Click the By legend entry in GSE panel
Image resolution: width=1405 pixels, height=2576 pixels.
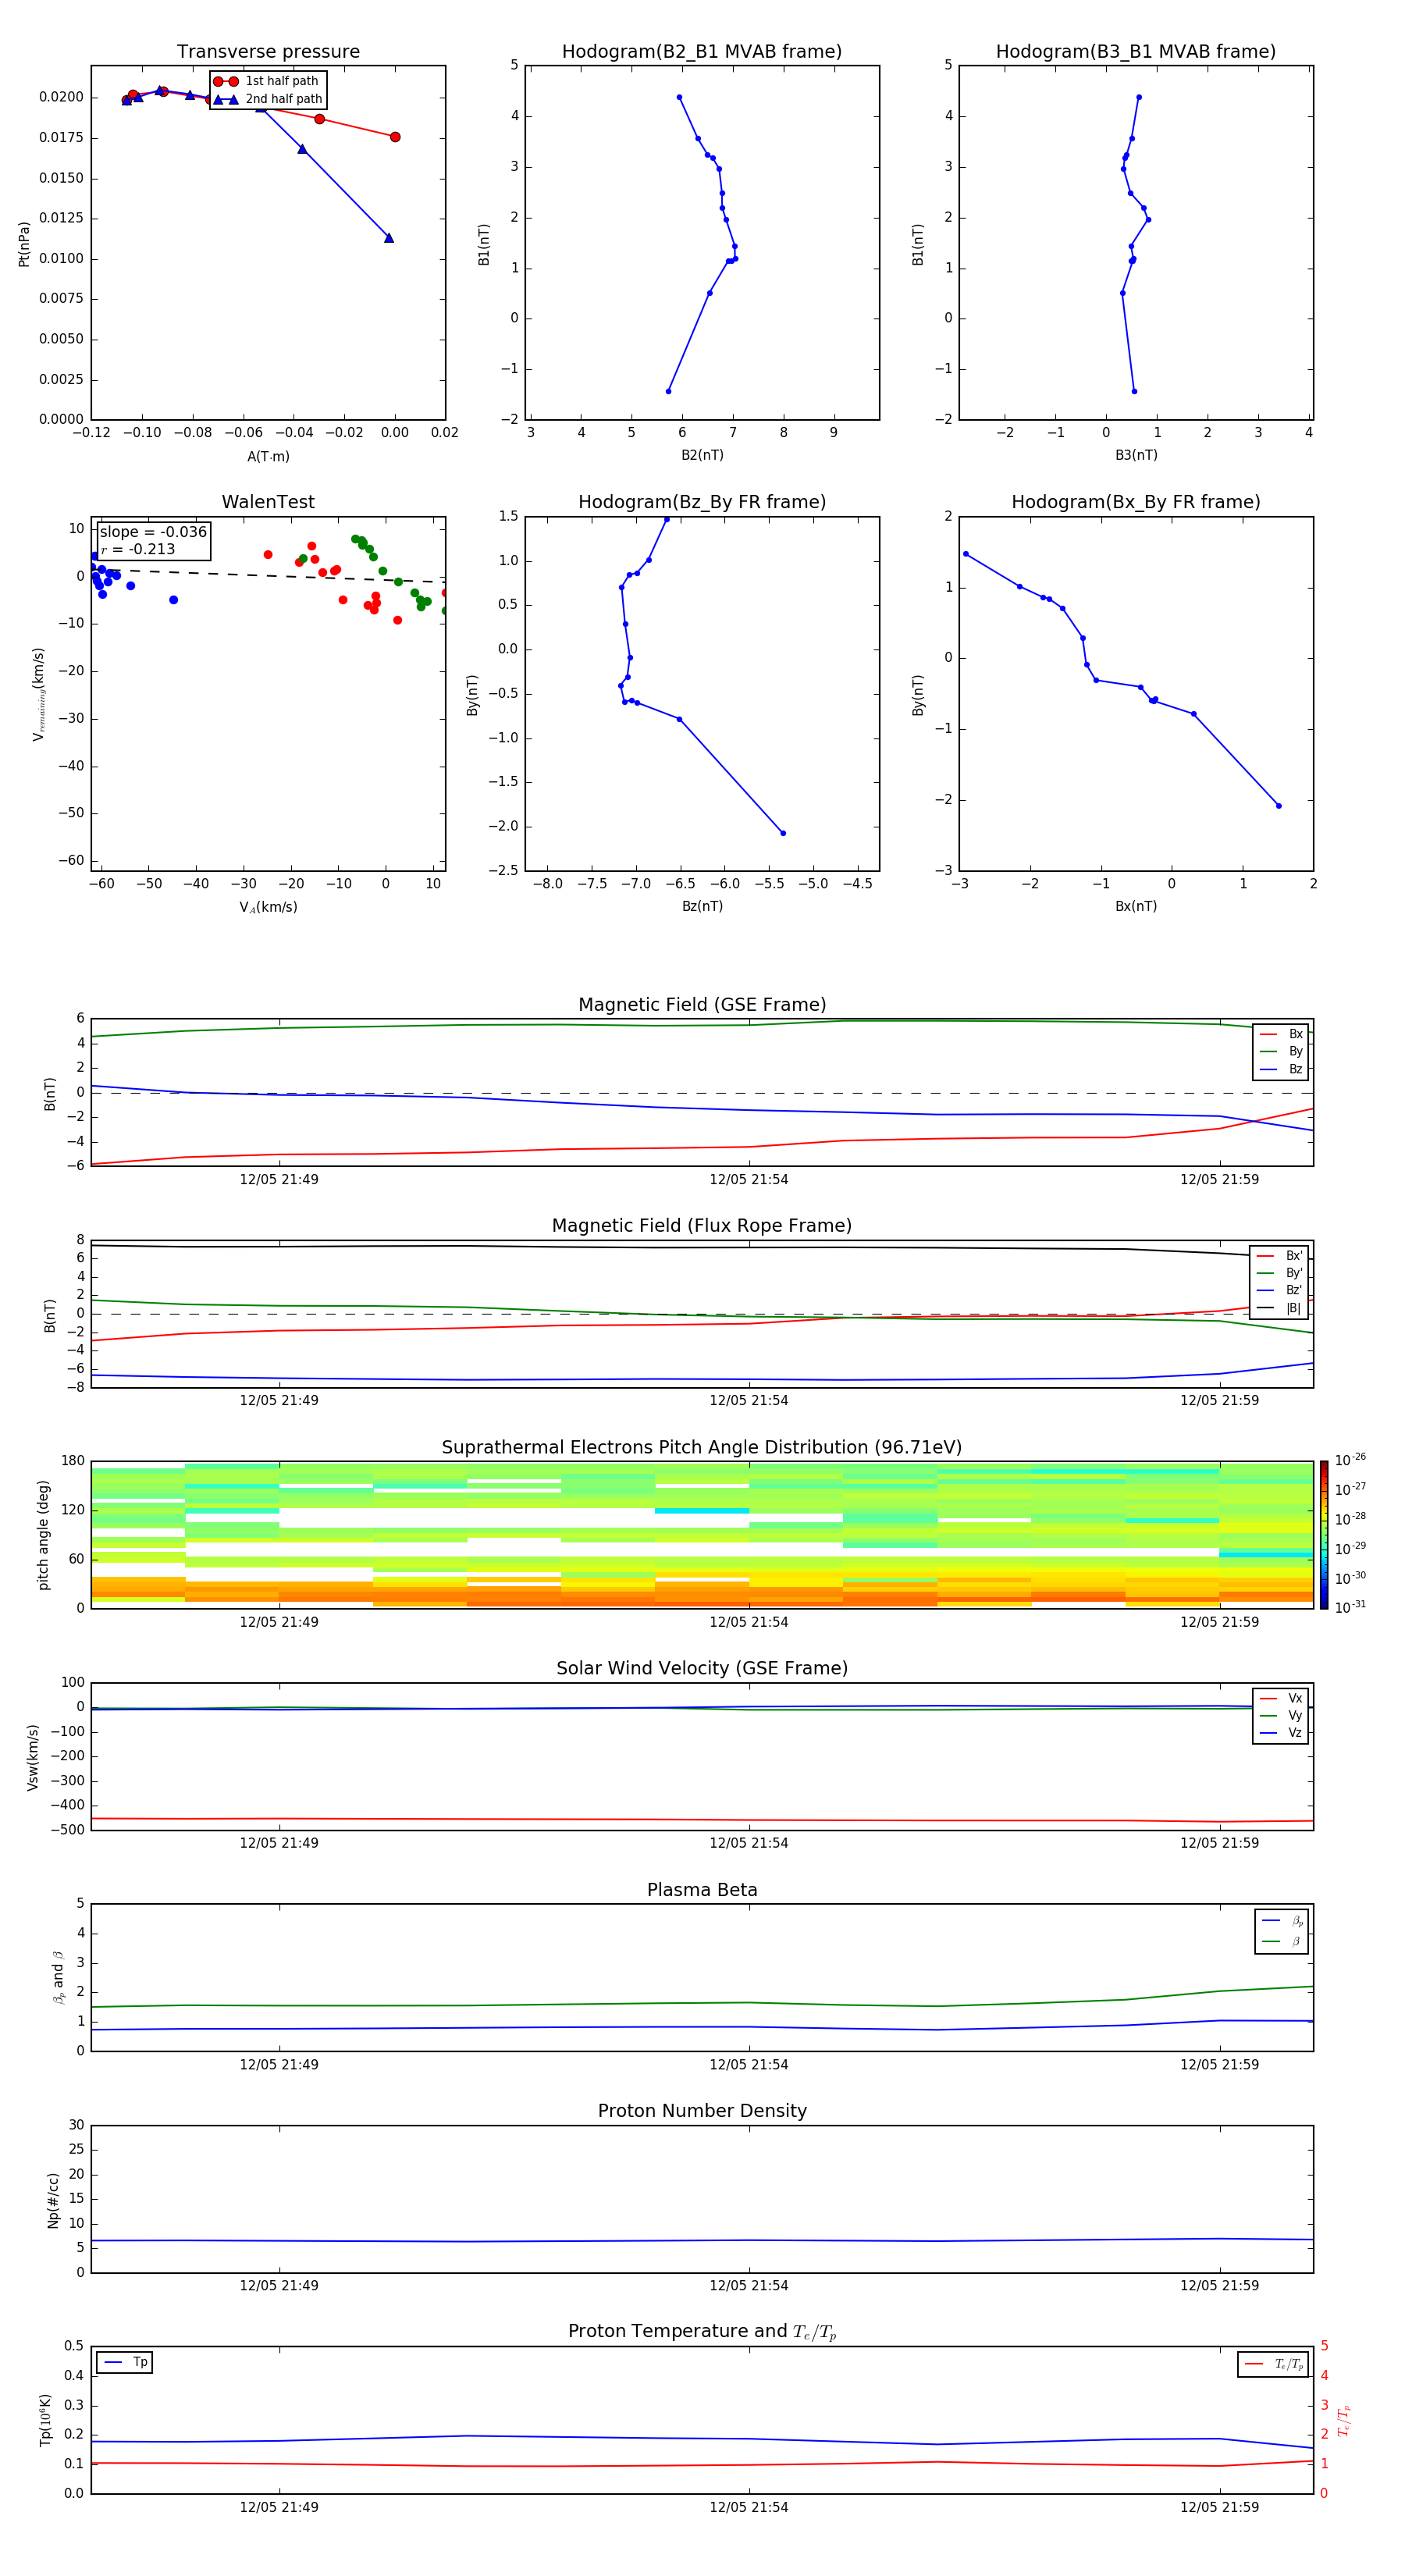click(1281, 1051)
